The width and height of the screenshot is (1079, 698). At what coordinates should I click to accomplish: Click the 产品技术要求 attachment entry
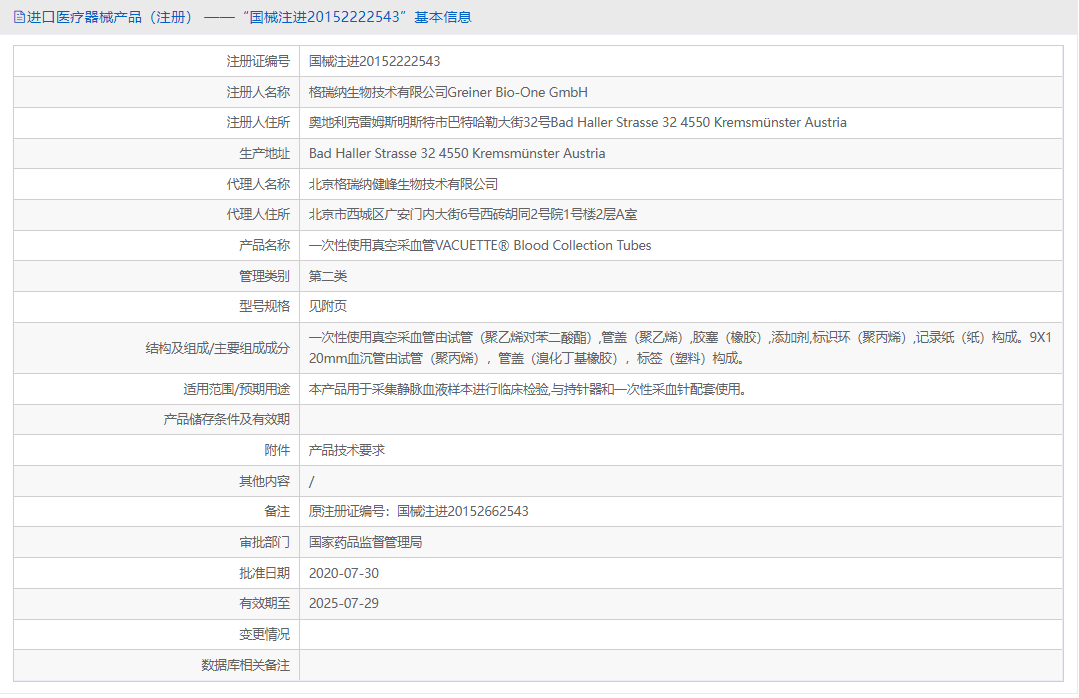pos(347,450)
